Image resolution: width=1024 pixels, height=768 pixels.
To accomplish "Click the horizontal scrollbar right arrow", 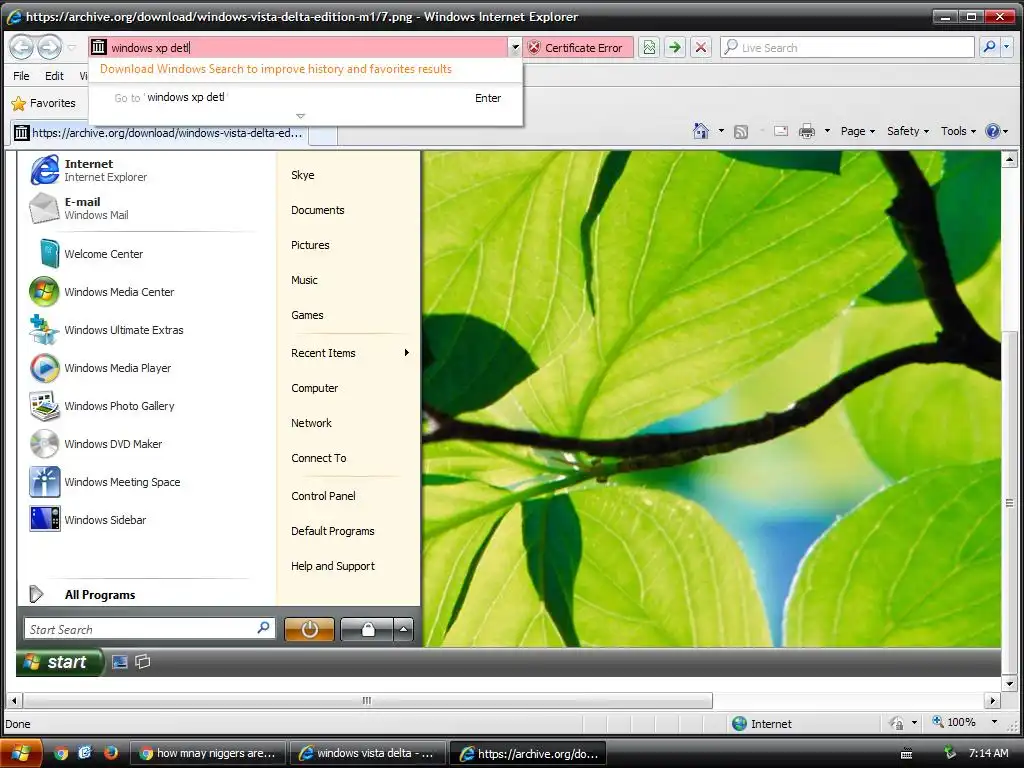I will click(993, 701).
